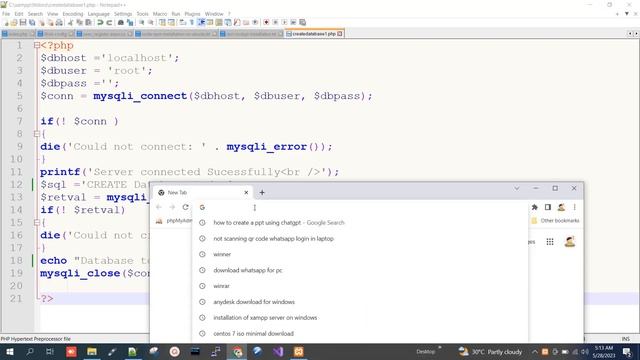Image resolution: width=640 pixels, height=360 pixels.
Task: Open the Macro menu in Notepad++
Action: 160,14
